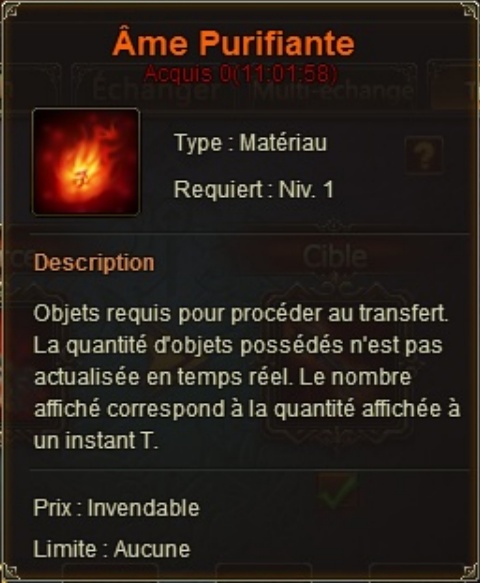Select the Prix : Invendable line
Viewport: 480px width, 583px height.
(116, 508)
